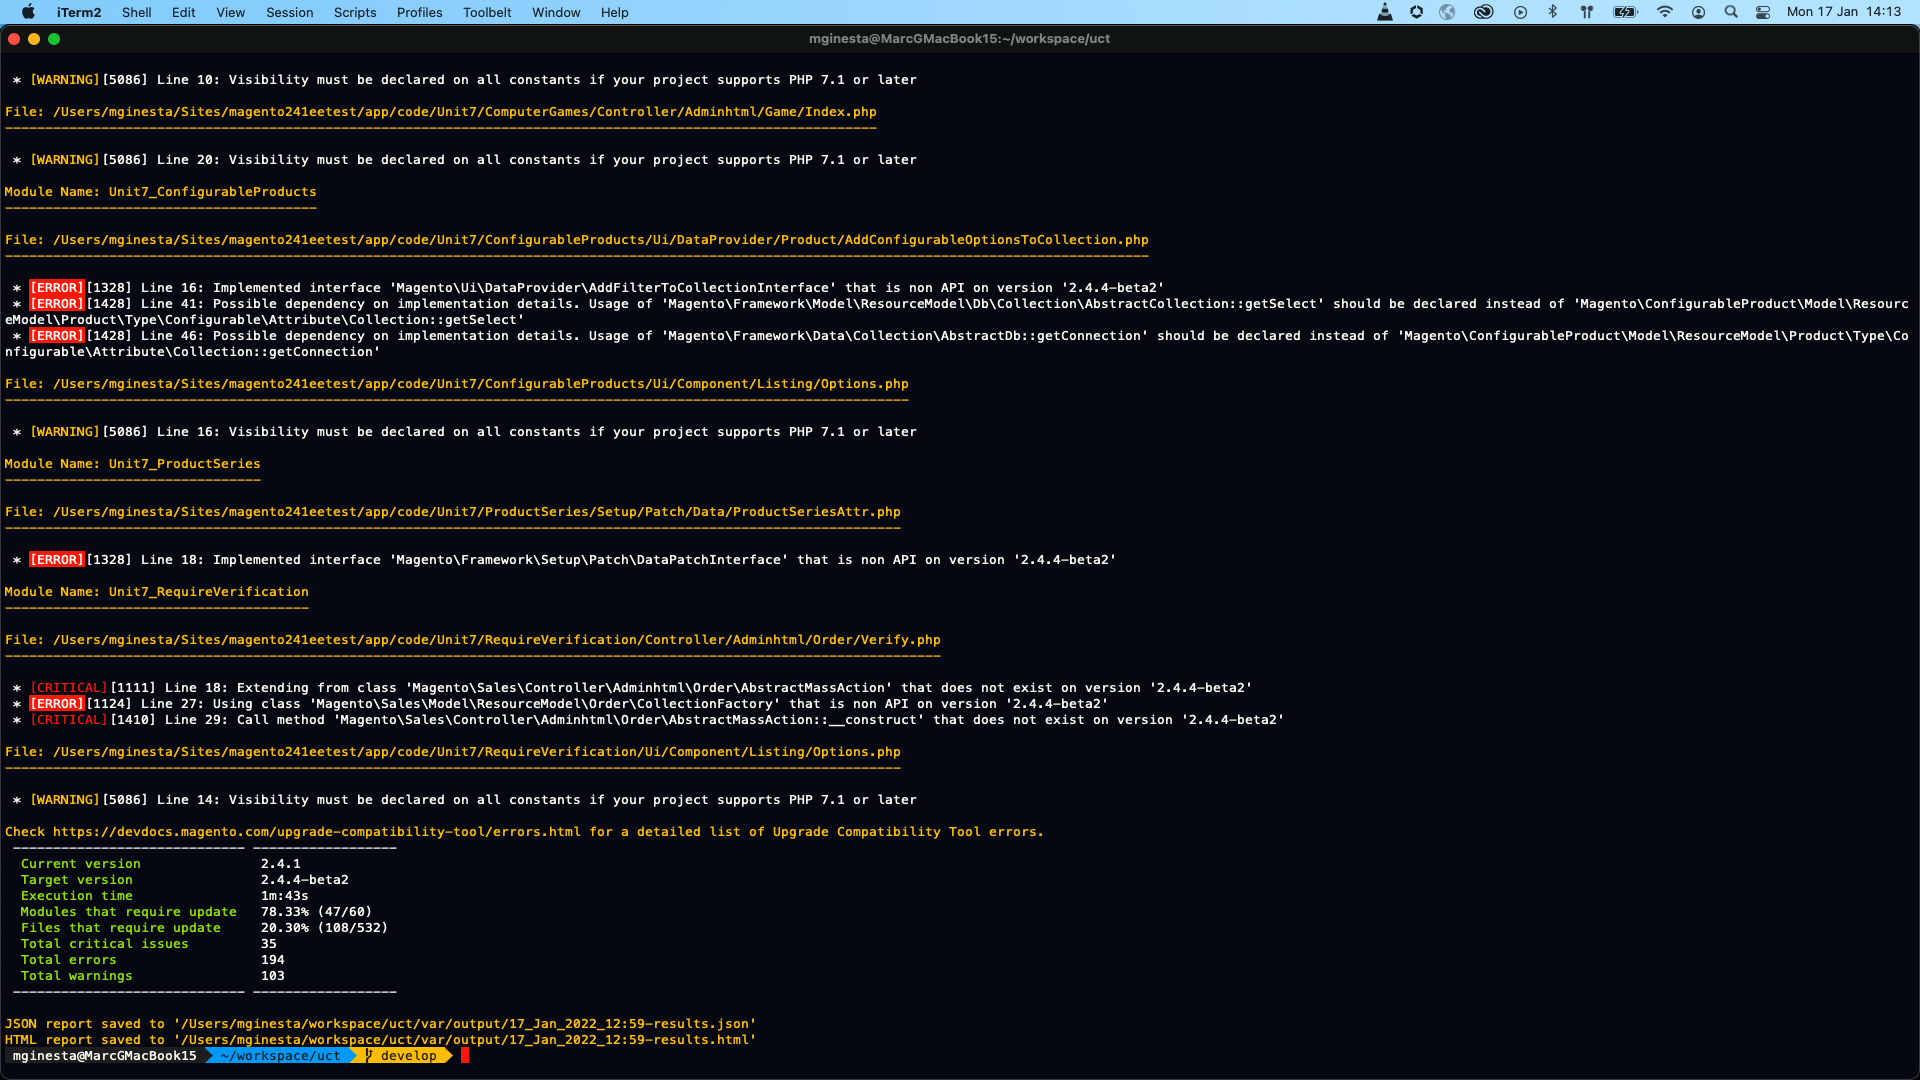Image resolution: width=1920 pixels, height=1080 pixels.
Task: Open Spotlight search
Action: (x=1731, y=12)
